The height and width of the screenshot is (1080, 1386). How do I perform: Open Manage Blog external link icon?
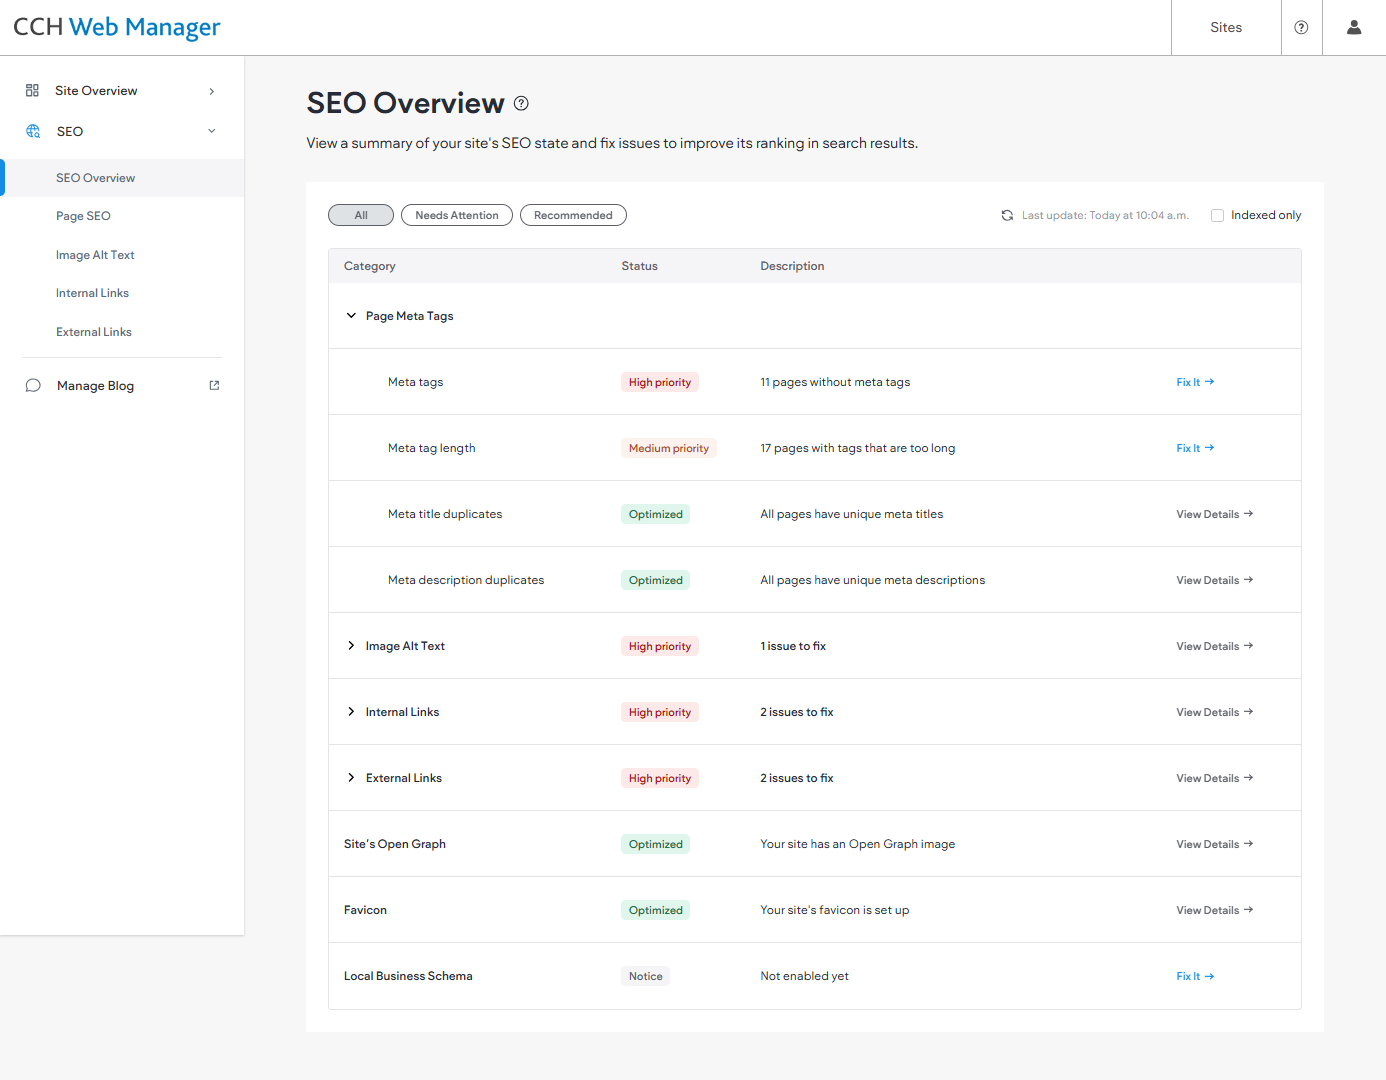point(214,385)
